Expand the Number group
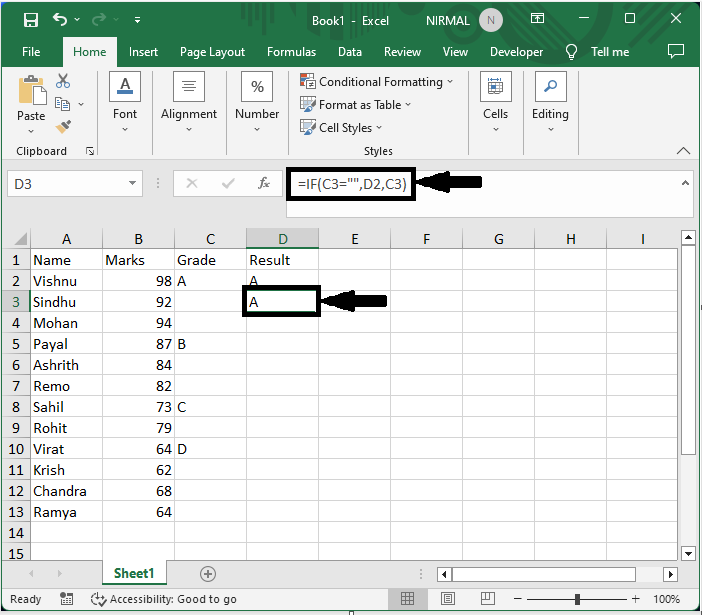The height and width of the screenshot is (615, 702). tap(257, 102)
